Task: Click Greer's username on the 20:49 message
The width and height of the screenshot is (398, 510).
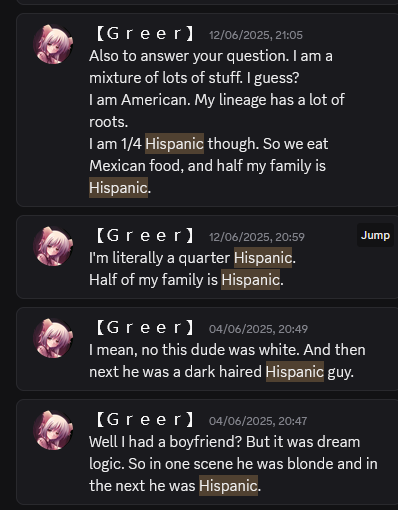Action: click(x=145, y=328)
